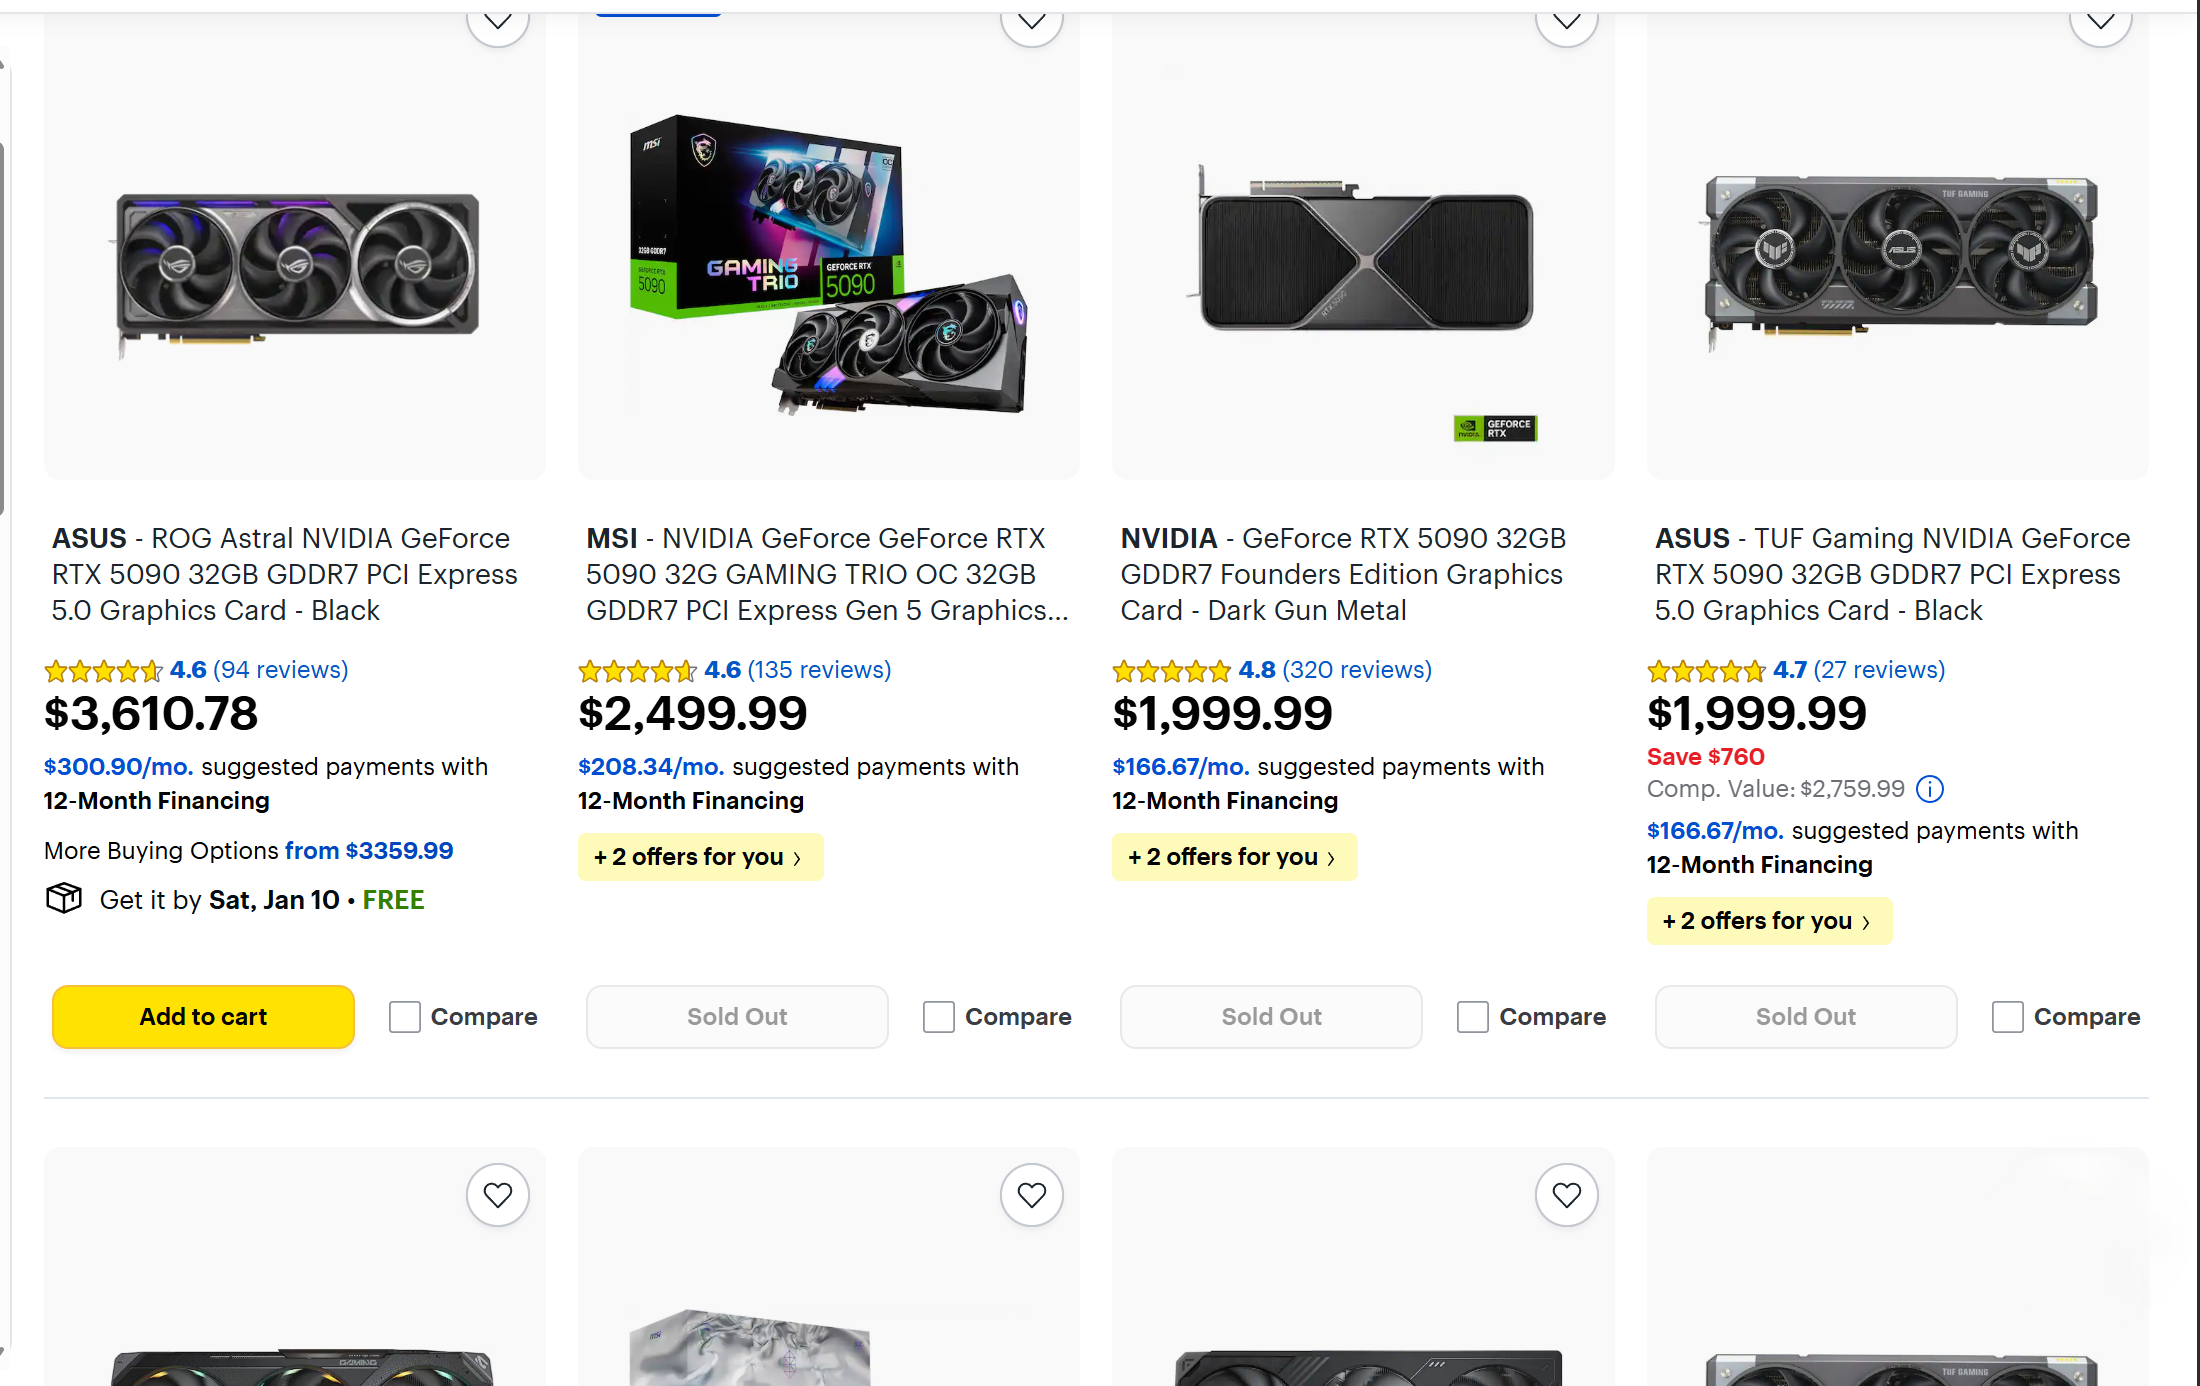Image resolution: width=2200 pixels, height=1386 pixels.
Task: Open offers for NVIDIA Founders Edition card
Action: [x=1234, y=857]
